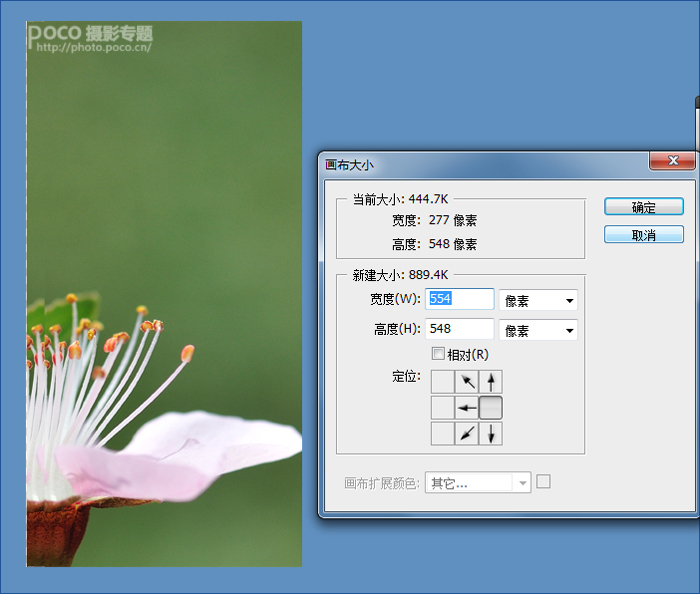Select the middle-left empty anchor square

click(x=442, y=407)
